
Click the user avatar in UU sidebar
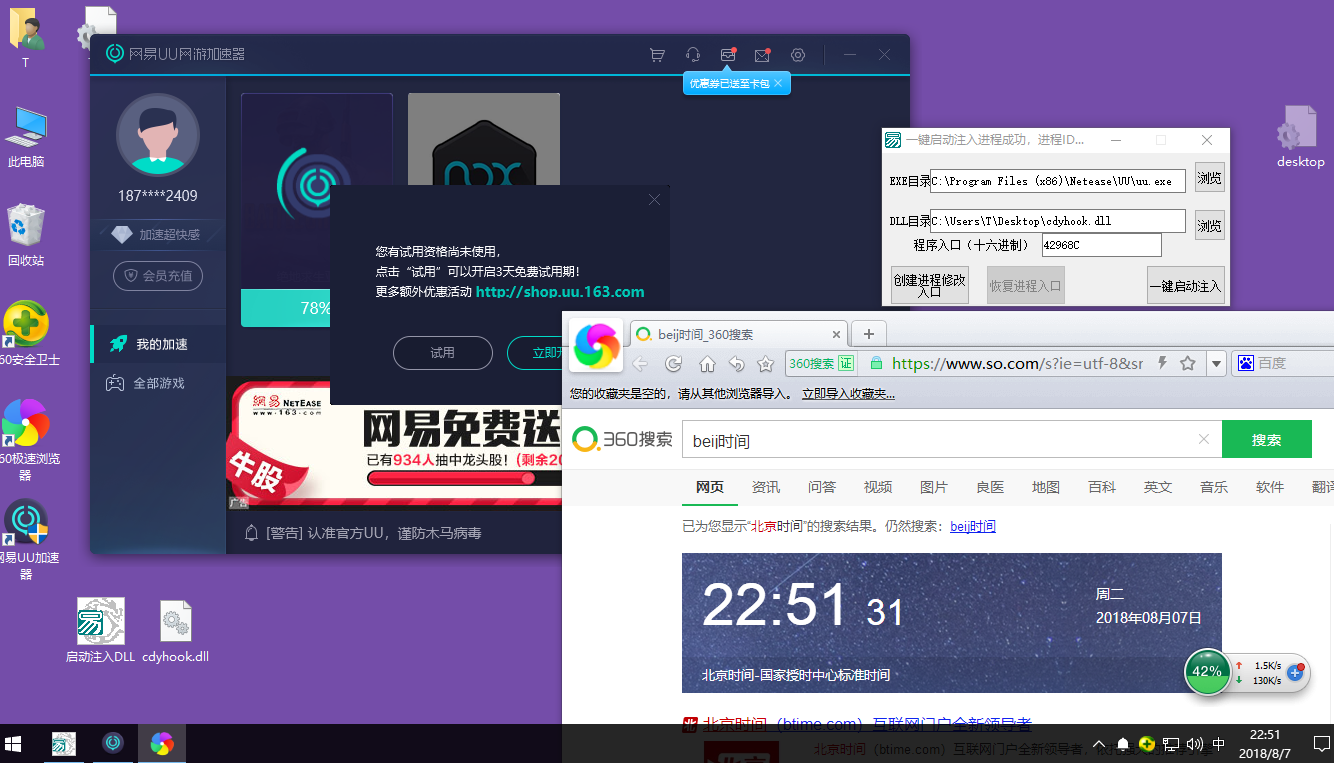coord(157,135)
